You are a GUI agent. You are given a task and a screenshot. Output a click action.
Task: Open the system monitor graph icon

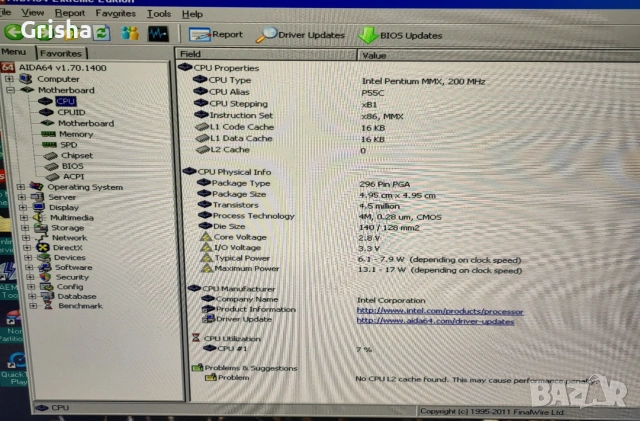coord(158,34)
